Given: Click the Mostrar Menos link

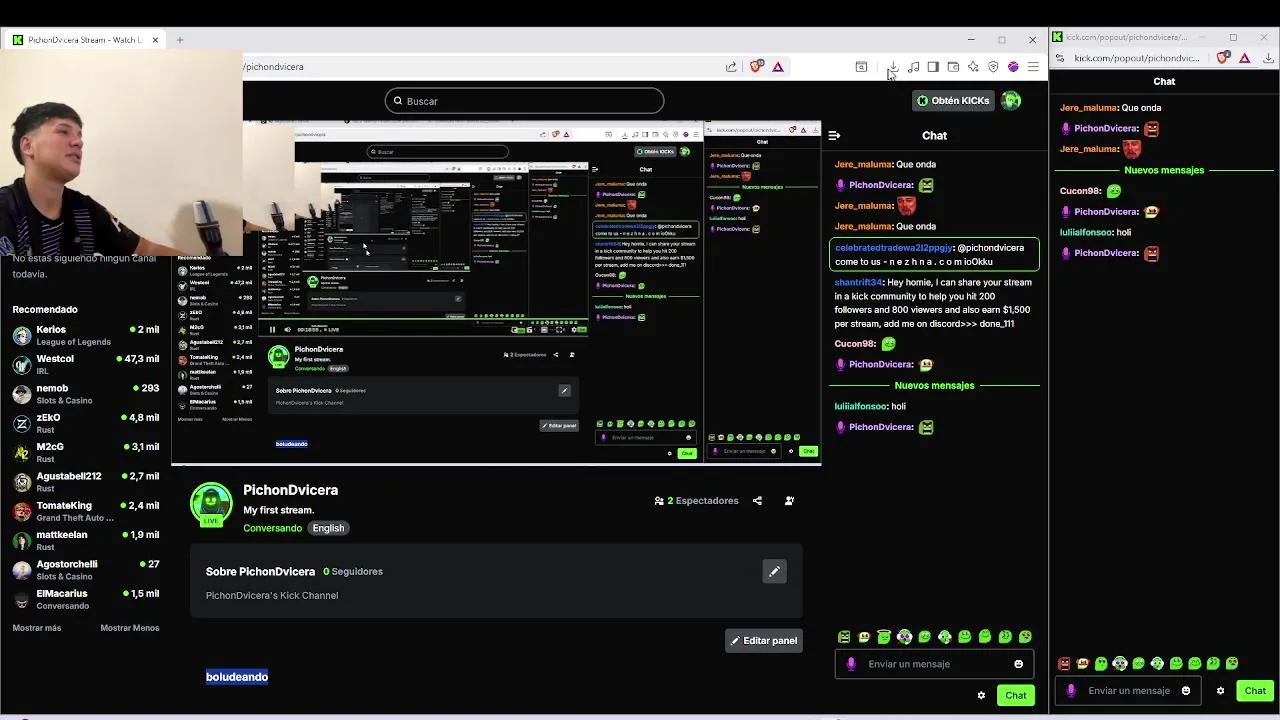Looking at the screenshot, I should point(129,628).
